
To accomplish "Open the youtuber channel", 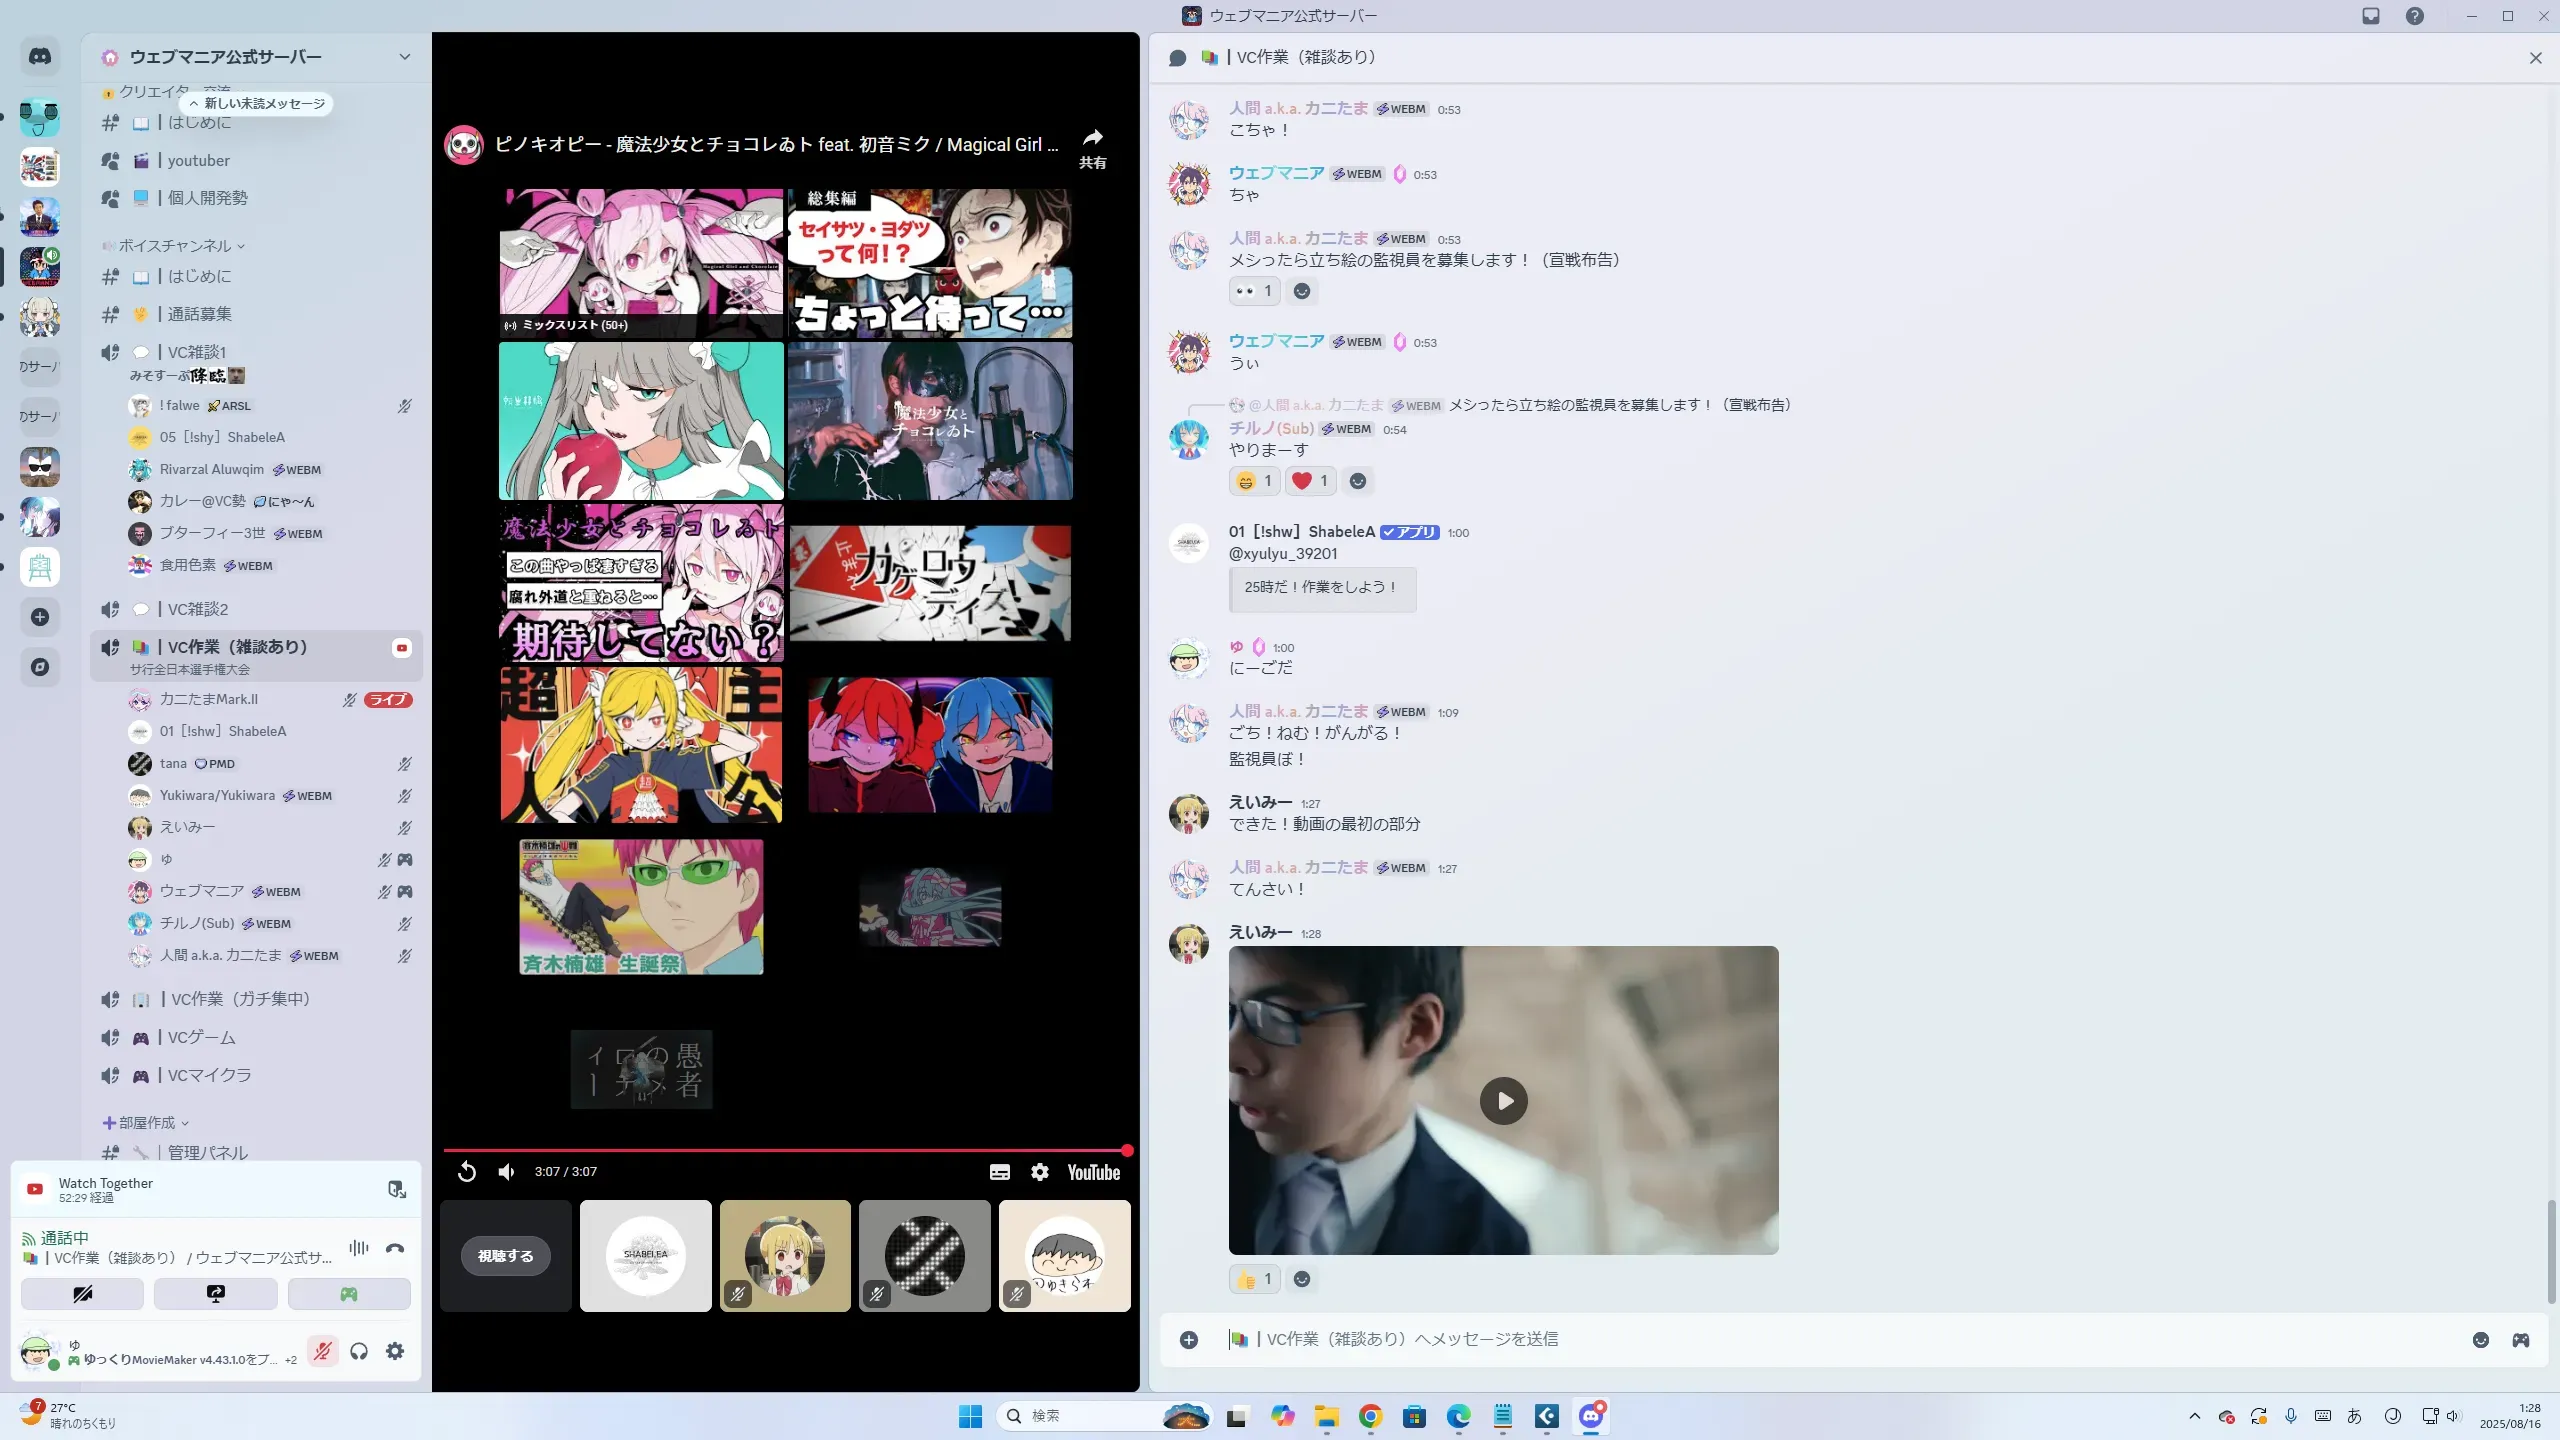I will pyautogui.click(x=198, y=161).
